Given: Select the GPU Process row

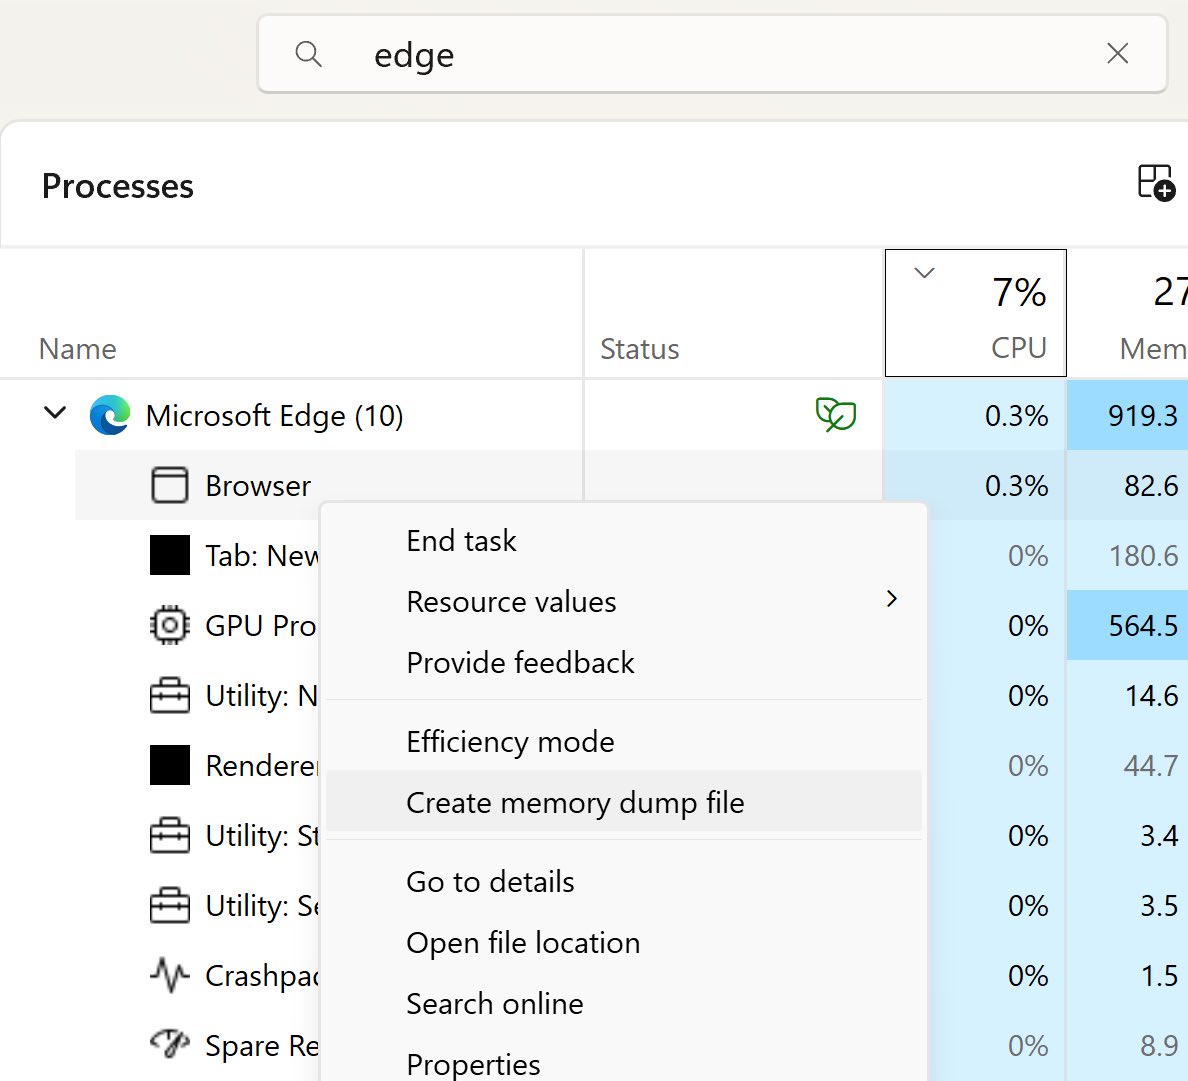Looking at the screenshot, I should tap(197, 626).
